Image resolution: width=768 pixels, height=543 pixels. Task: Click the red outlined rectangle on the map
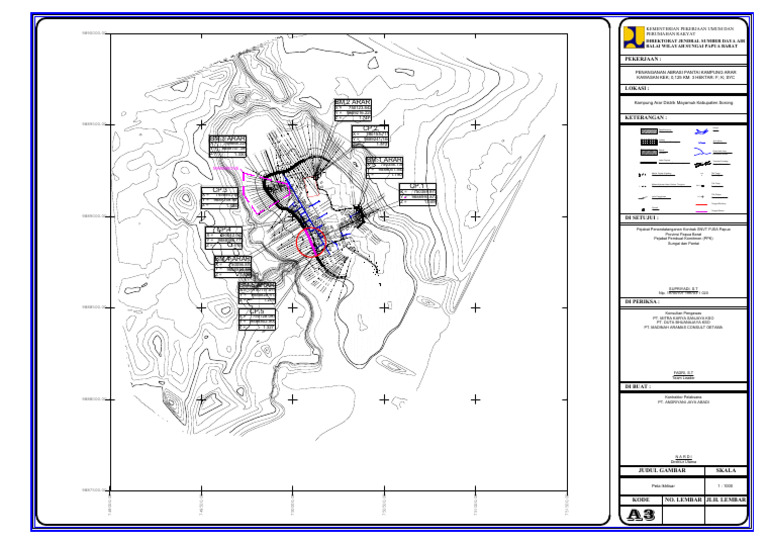[x=312, y=187]
